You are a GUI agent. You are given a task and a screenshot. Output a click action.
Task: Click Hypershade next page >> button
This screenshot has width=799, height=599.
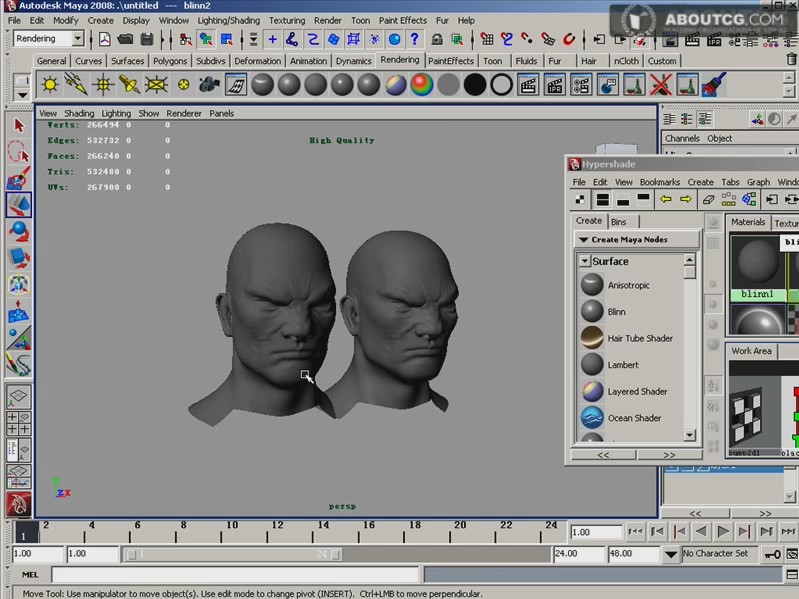(669, 455)
